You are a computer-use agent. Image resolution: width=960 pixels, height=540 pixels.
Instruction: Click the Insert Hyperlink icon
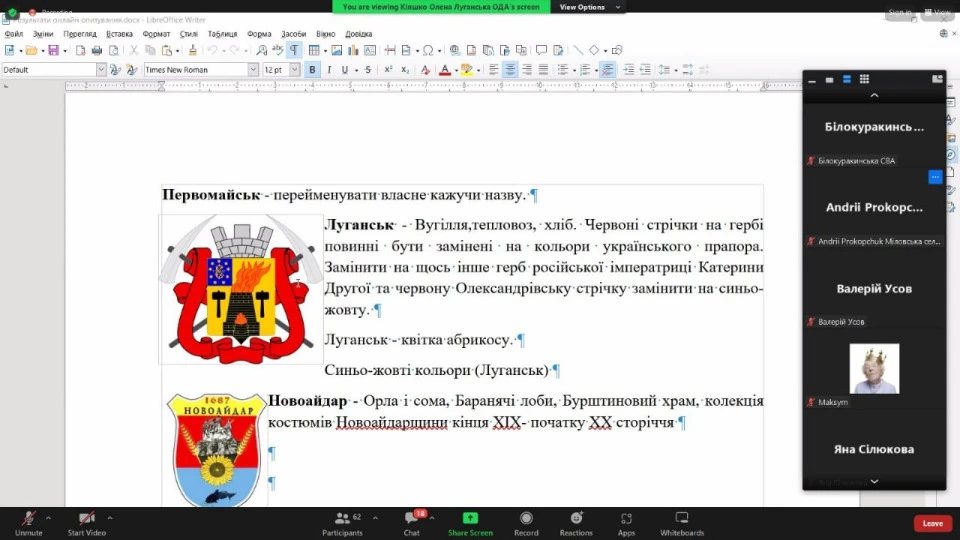pyautogui.click(x=454, y=50)
